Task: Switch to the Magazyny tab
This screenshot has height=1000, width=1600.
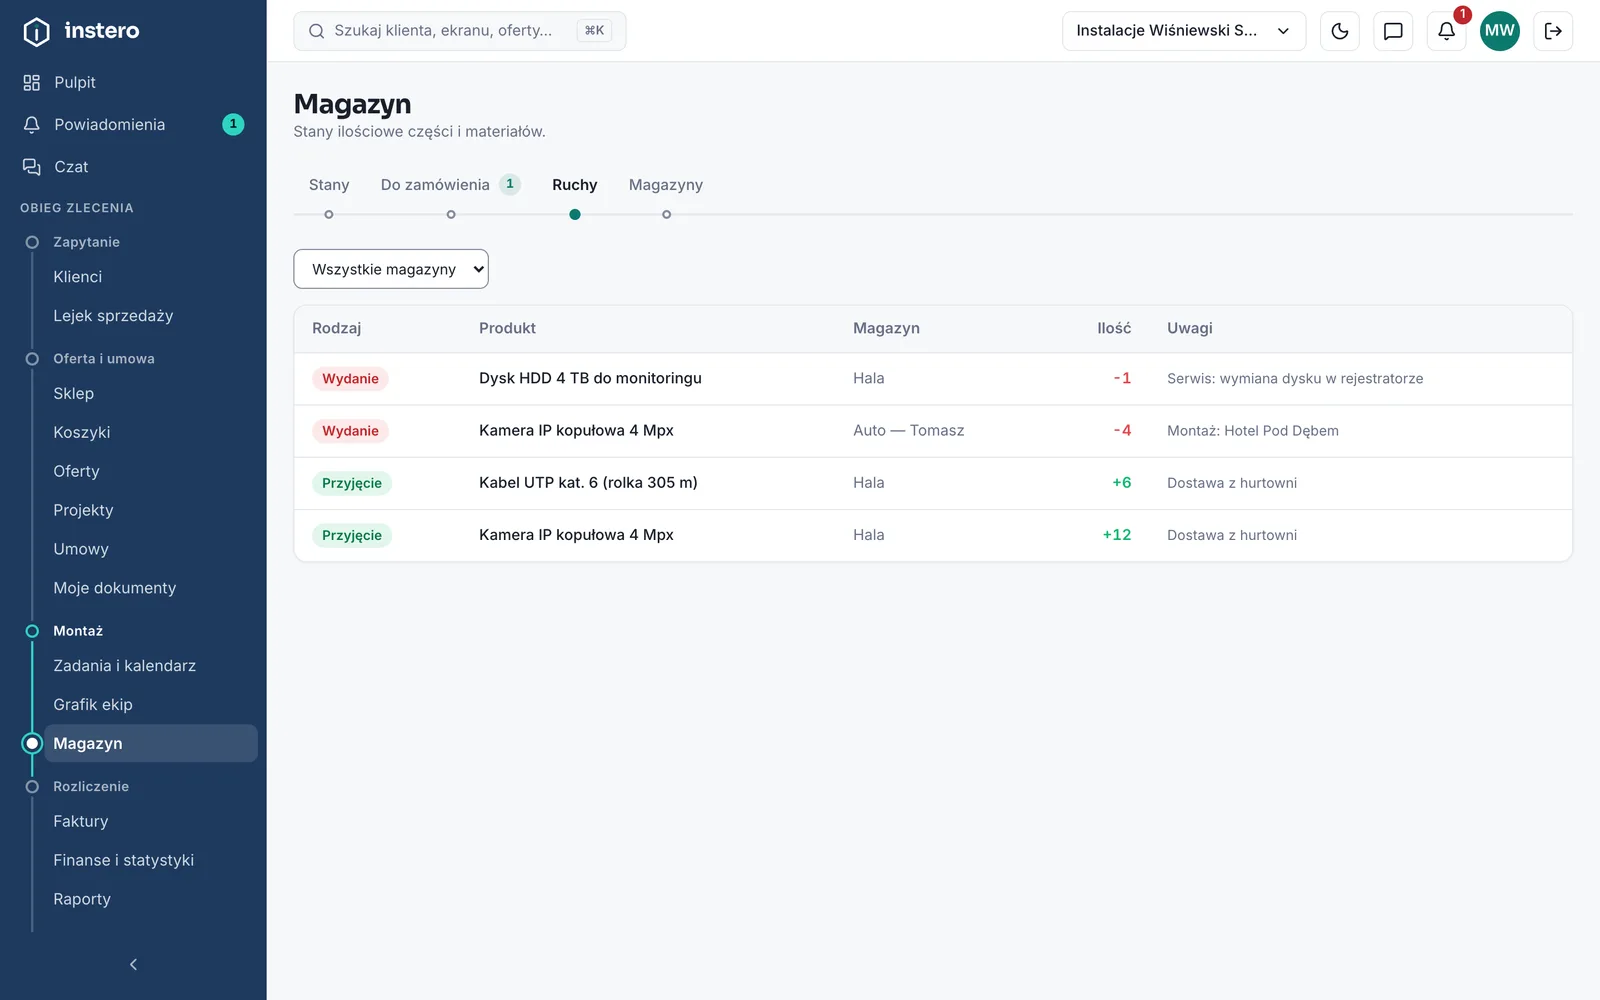Action: tap(666, 185)
